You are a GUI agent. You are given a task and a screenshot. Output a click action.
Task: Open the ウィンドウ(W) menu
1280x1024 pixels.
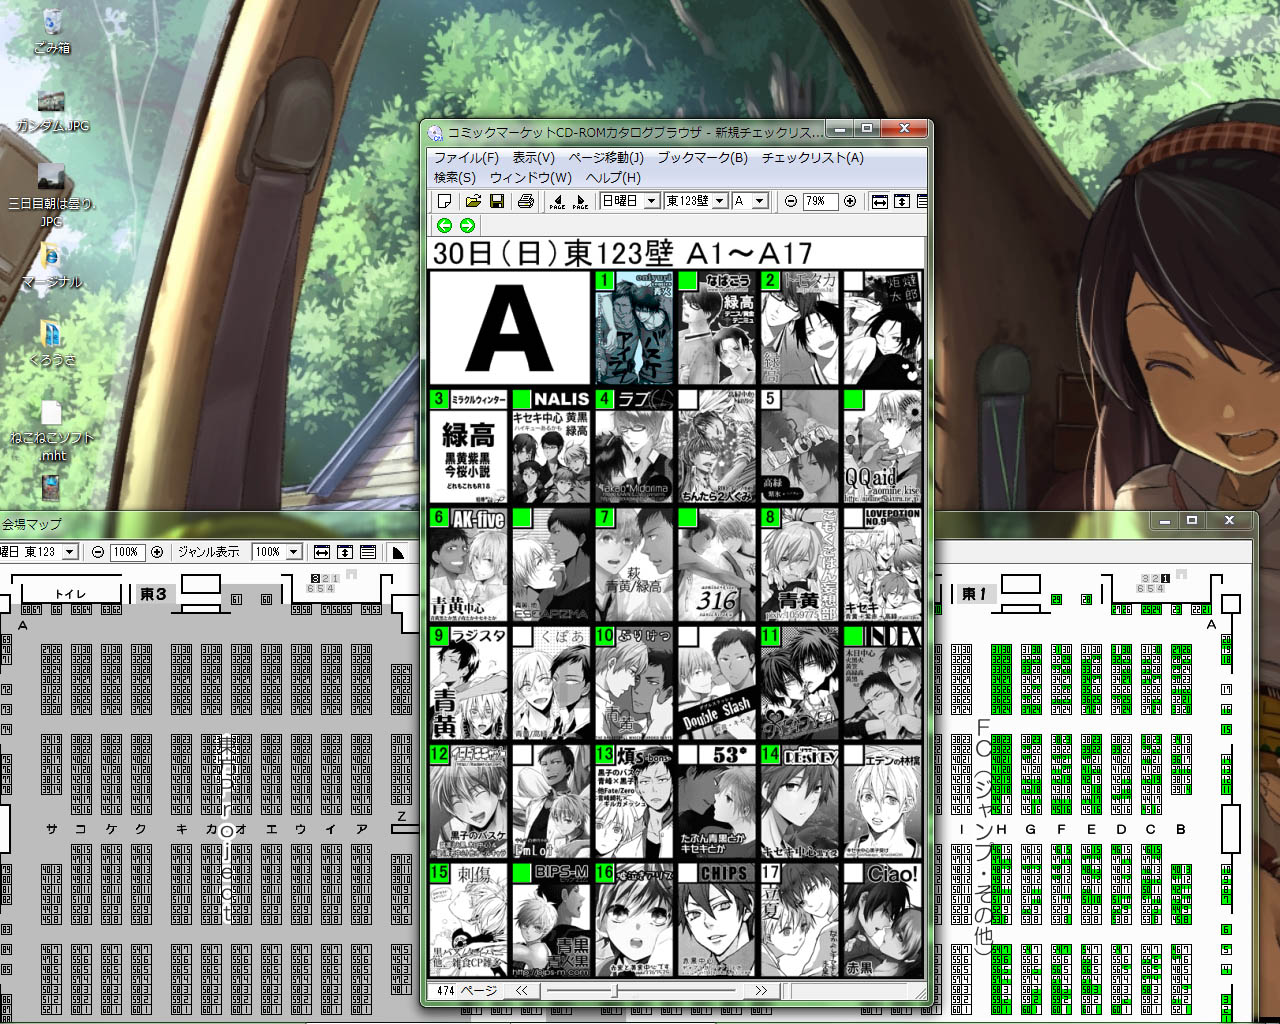pyautogui.click(x=531, y=178)
